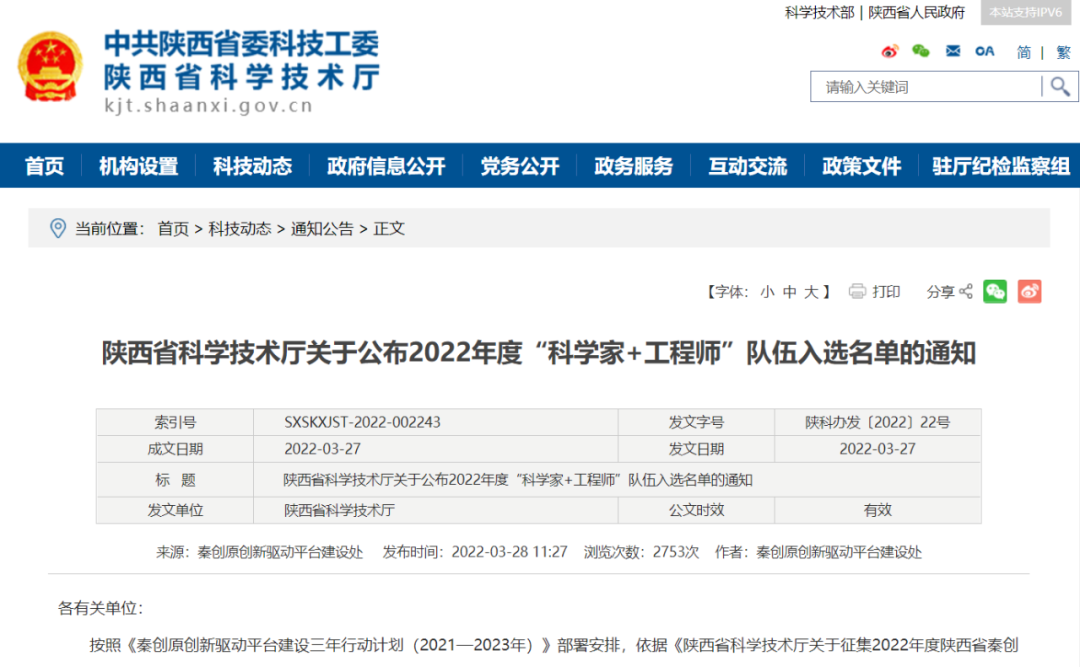
Task: Open the 陕西省人民政府 link
Action: point(915,13)
